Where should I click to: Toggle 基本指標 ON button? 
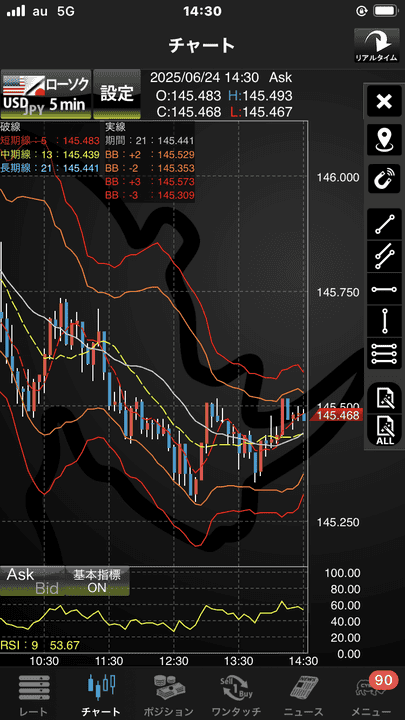tap(97, 581)
